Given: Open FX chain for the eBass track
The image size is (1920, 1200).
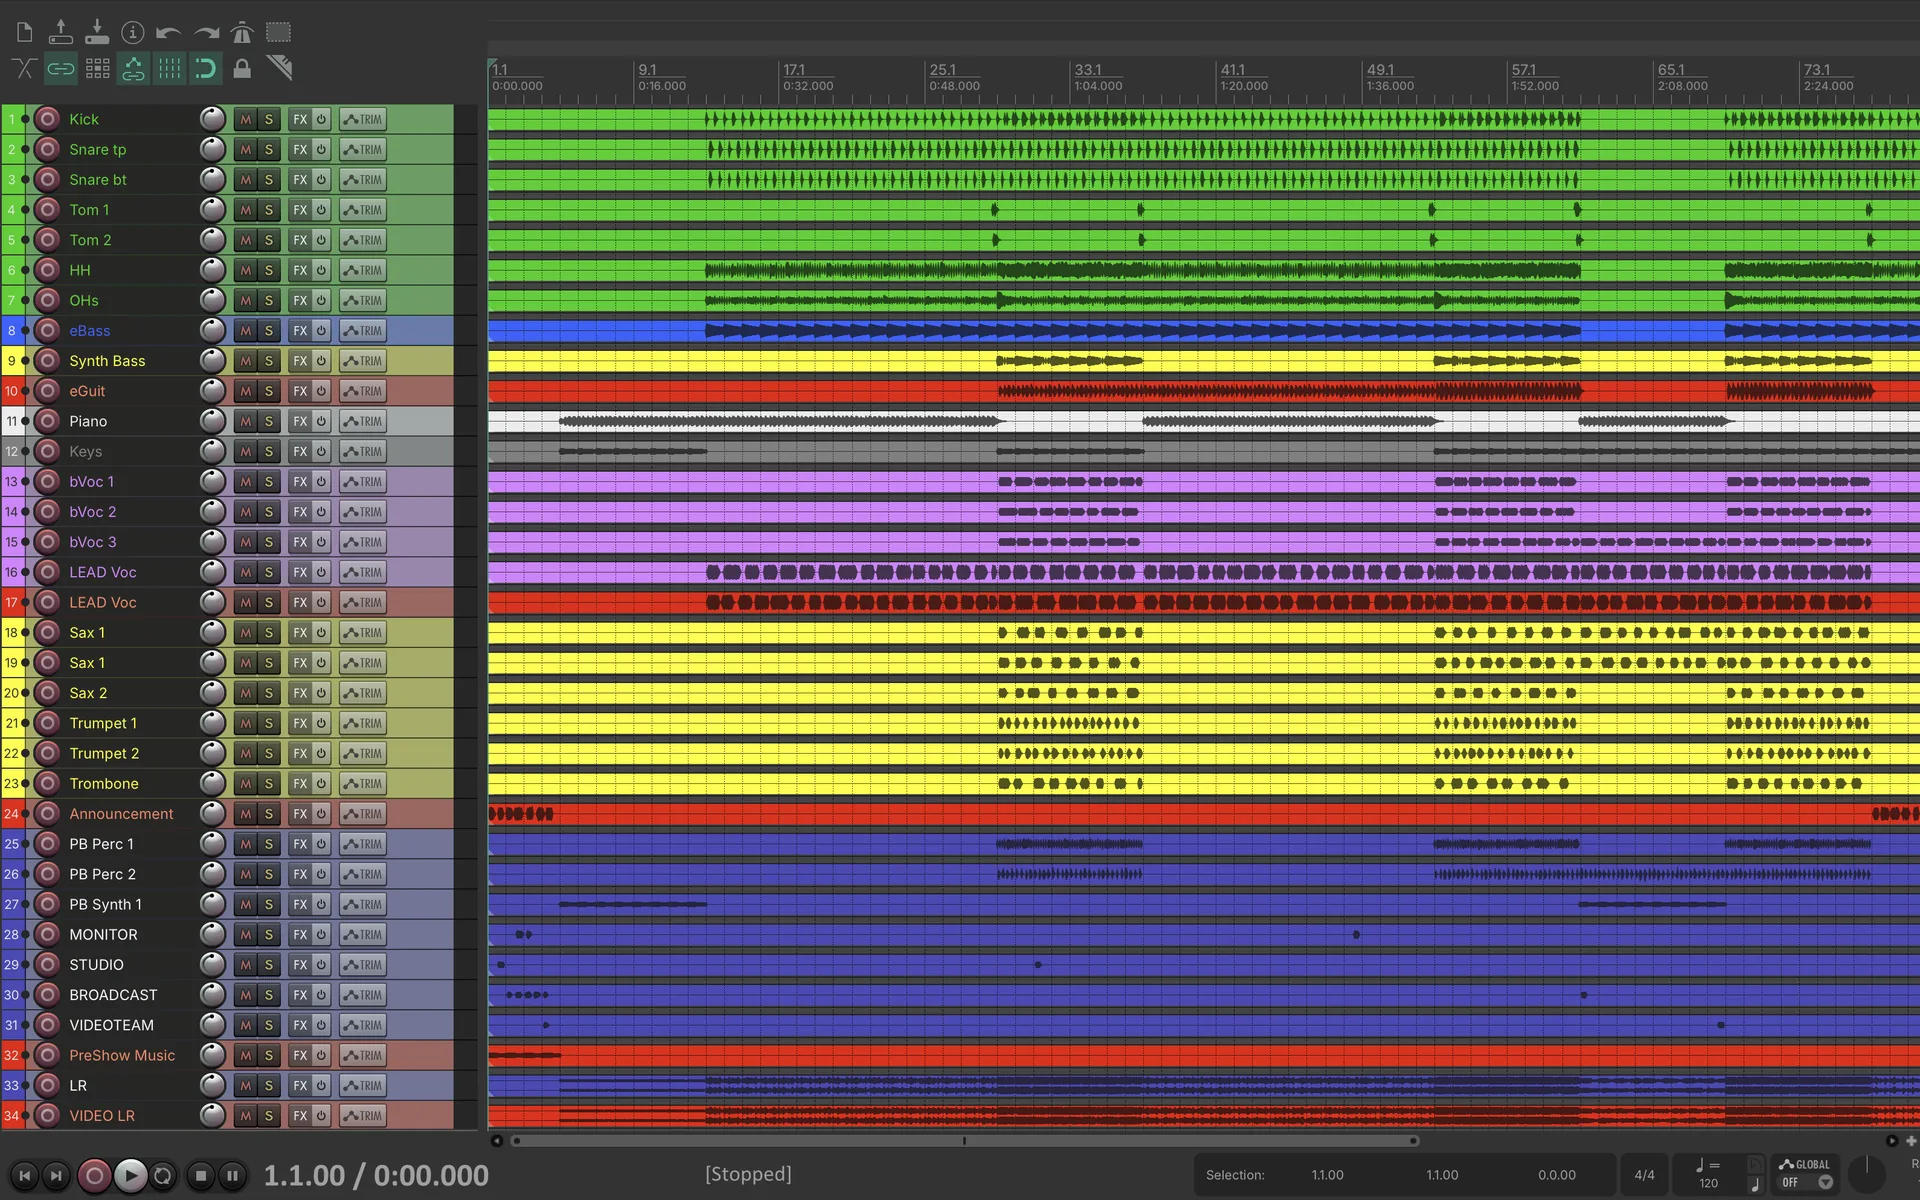Looking at the screenshot, I should click(x=300, y=330).
